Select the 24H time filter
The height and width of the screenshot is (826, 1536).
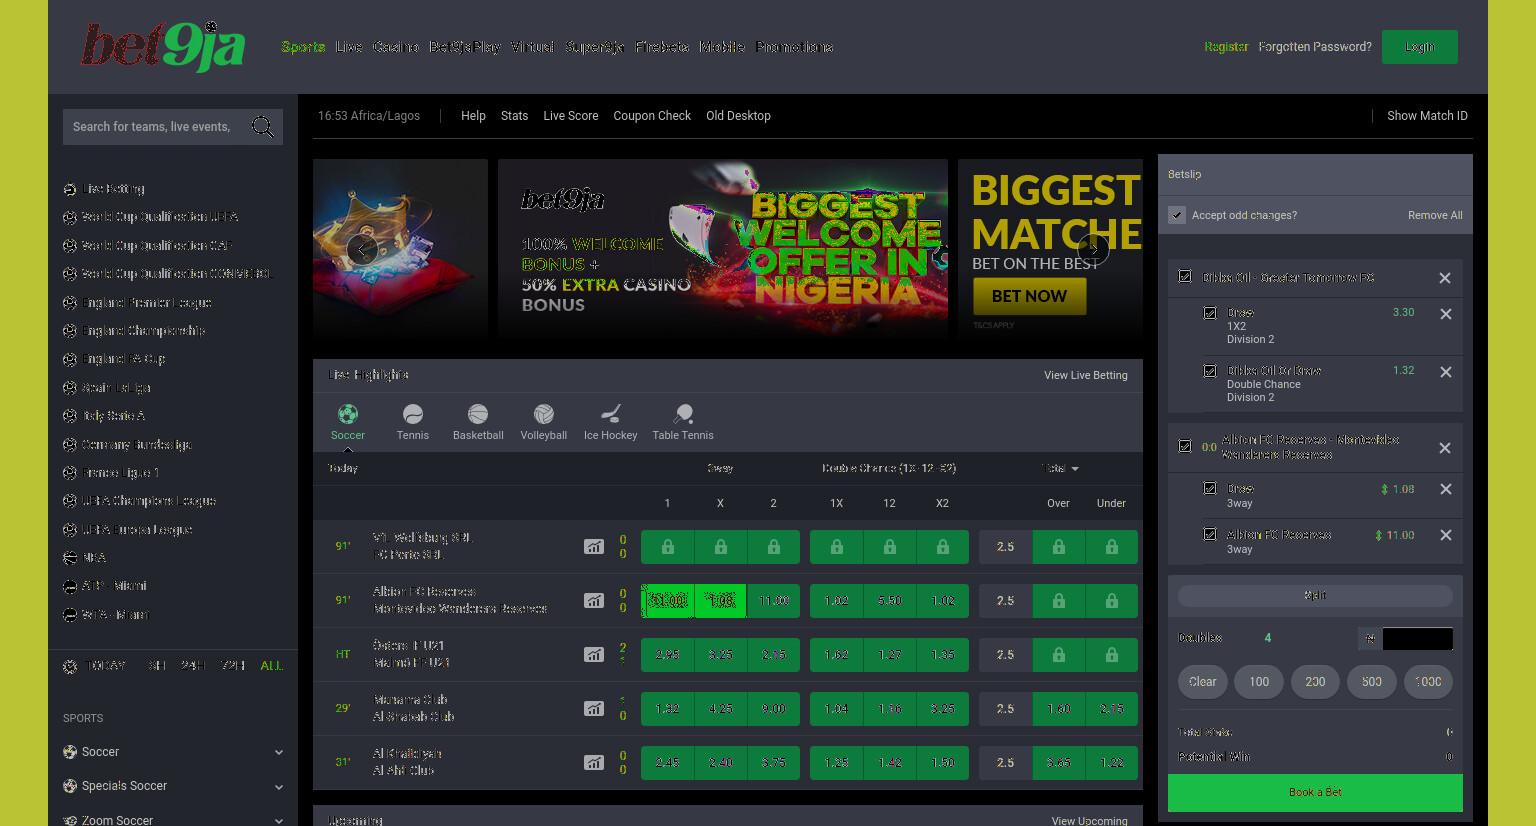[x=193, y=666]
